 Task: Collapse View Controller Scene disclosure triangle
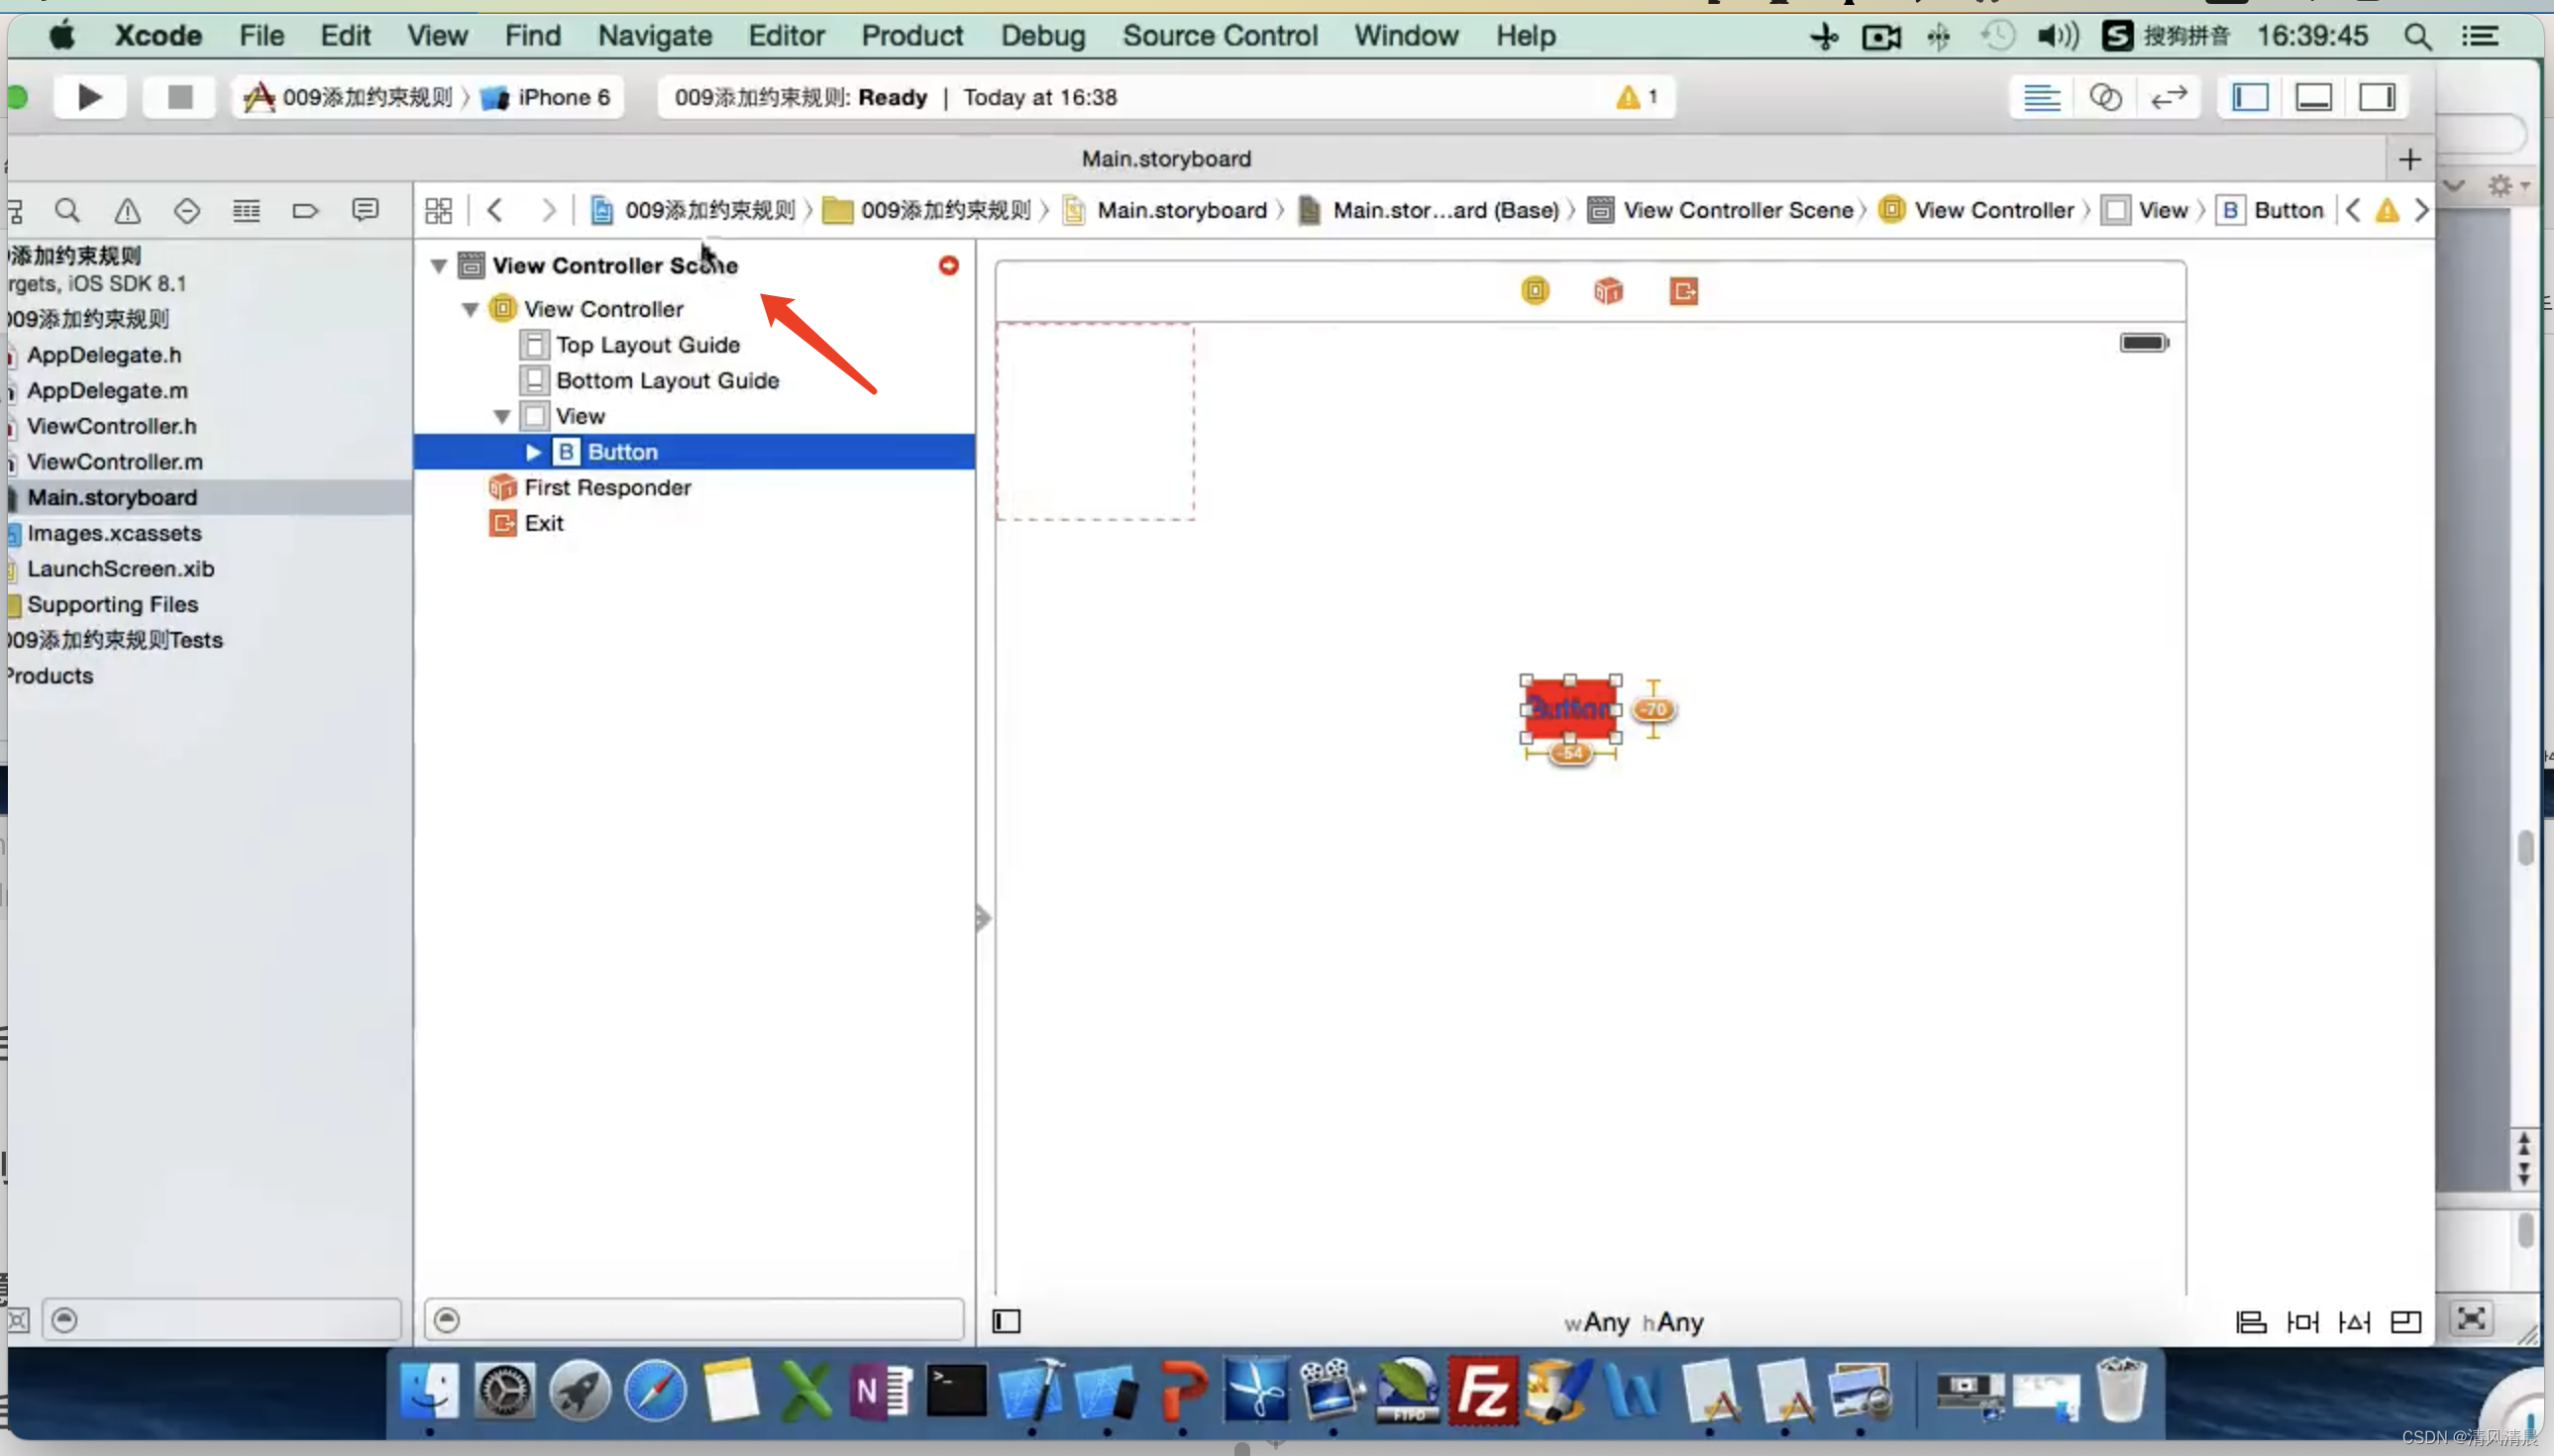pyautogui.click(x=438, y=265)
